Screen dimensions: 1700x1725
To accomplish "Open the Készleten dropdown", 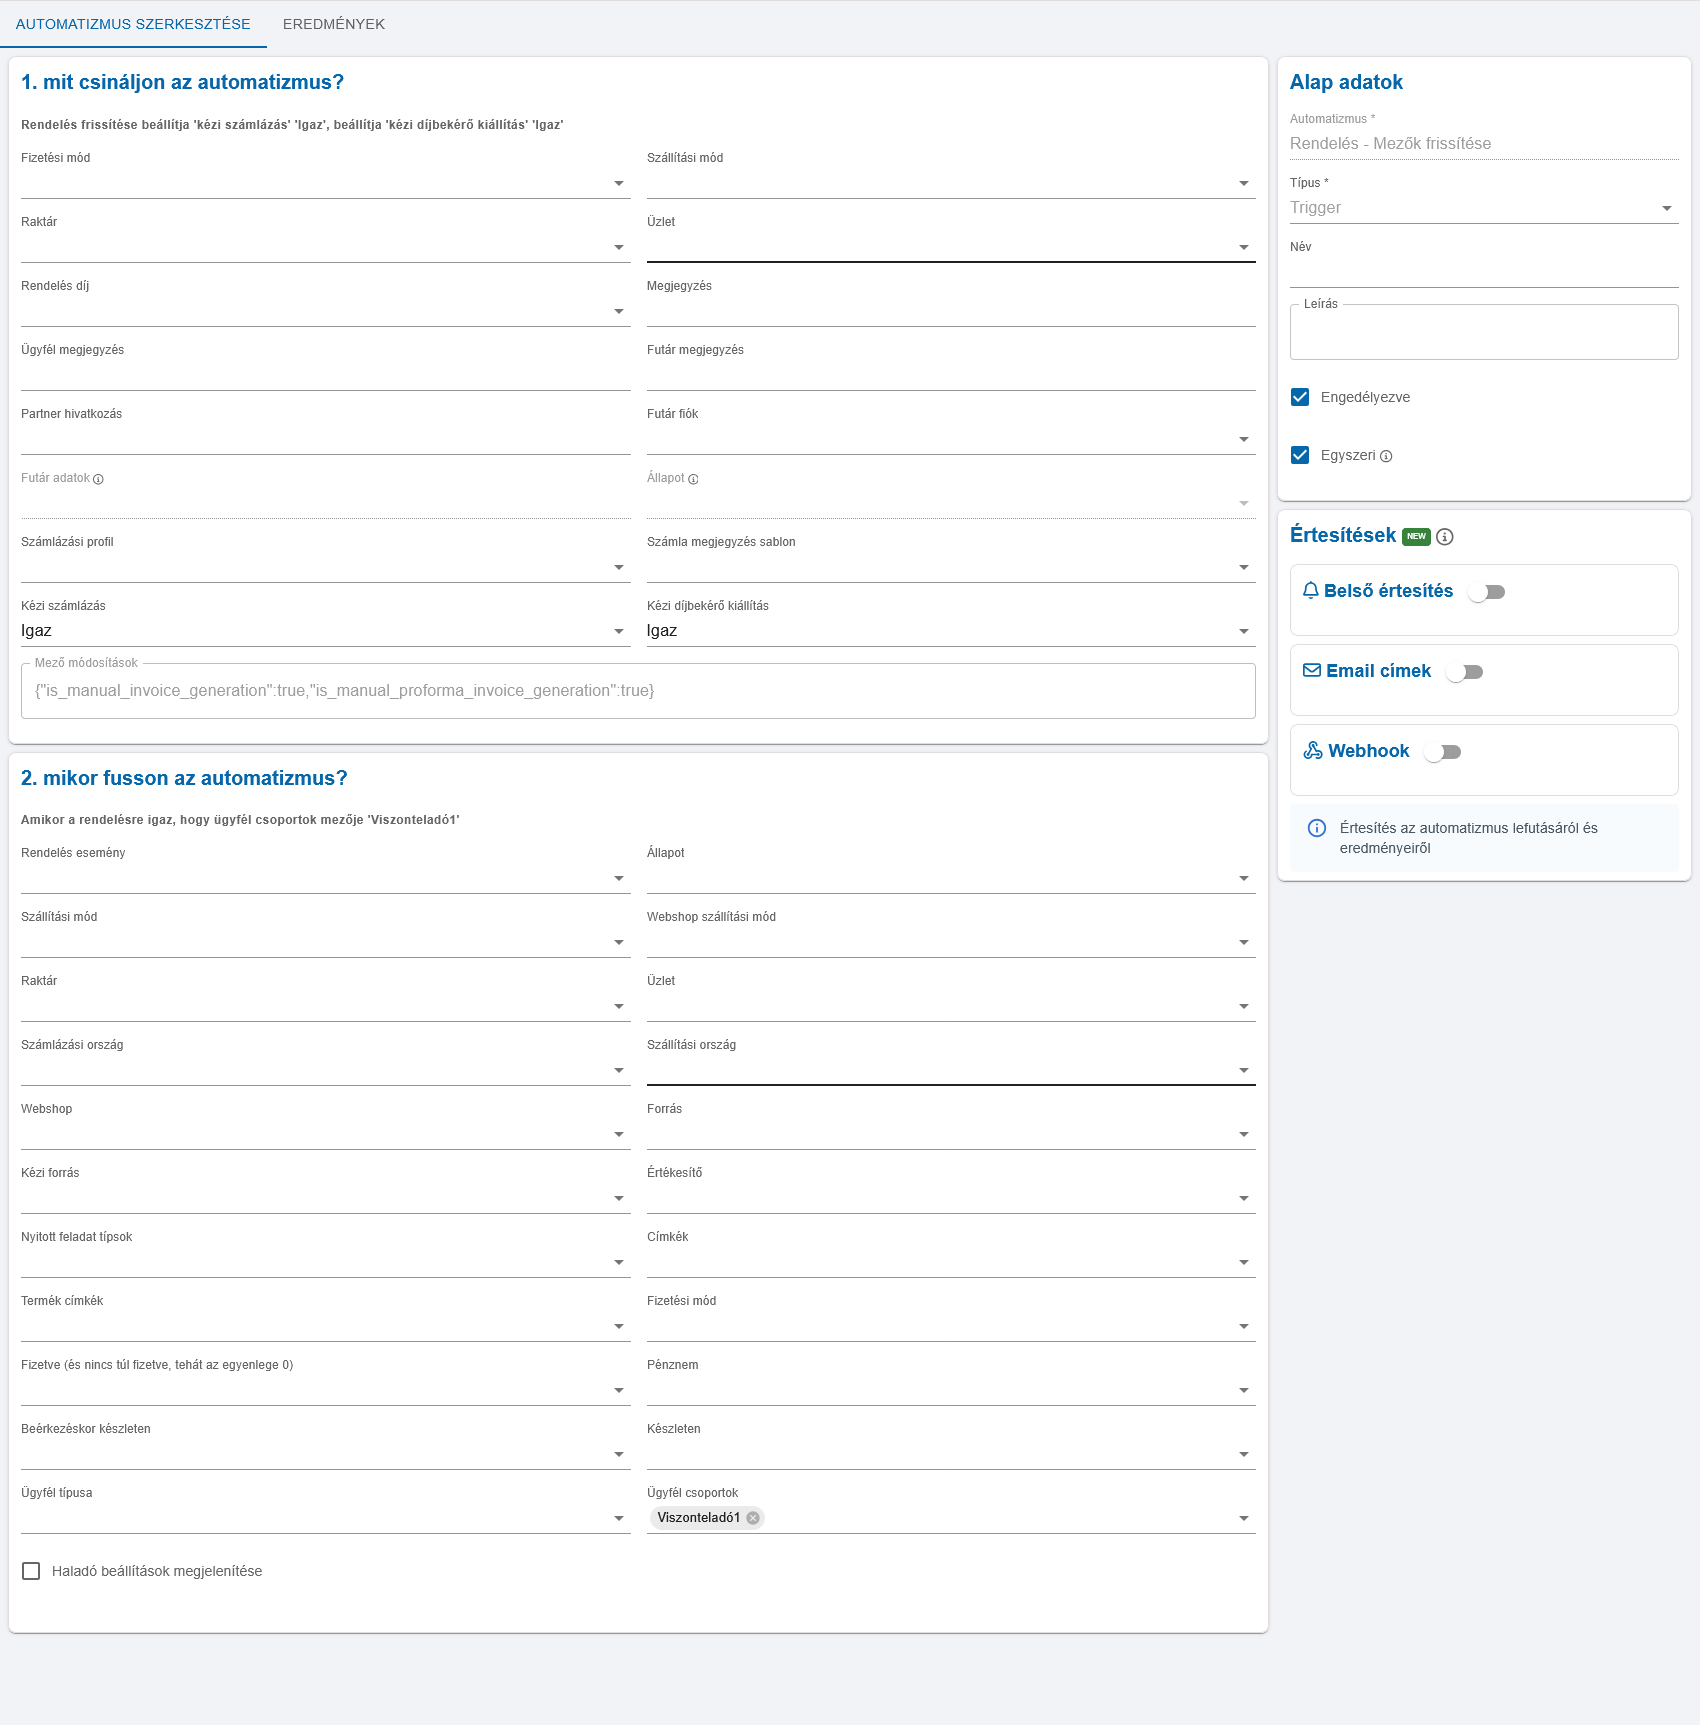I will pos(951,1454).
